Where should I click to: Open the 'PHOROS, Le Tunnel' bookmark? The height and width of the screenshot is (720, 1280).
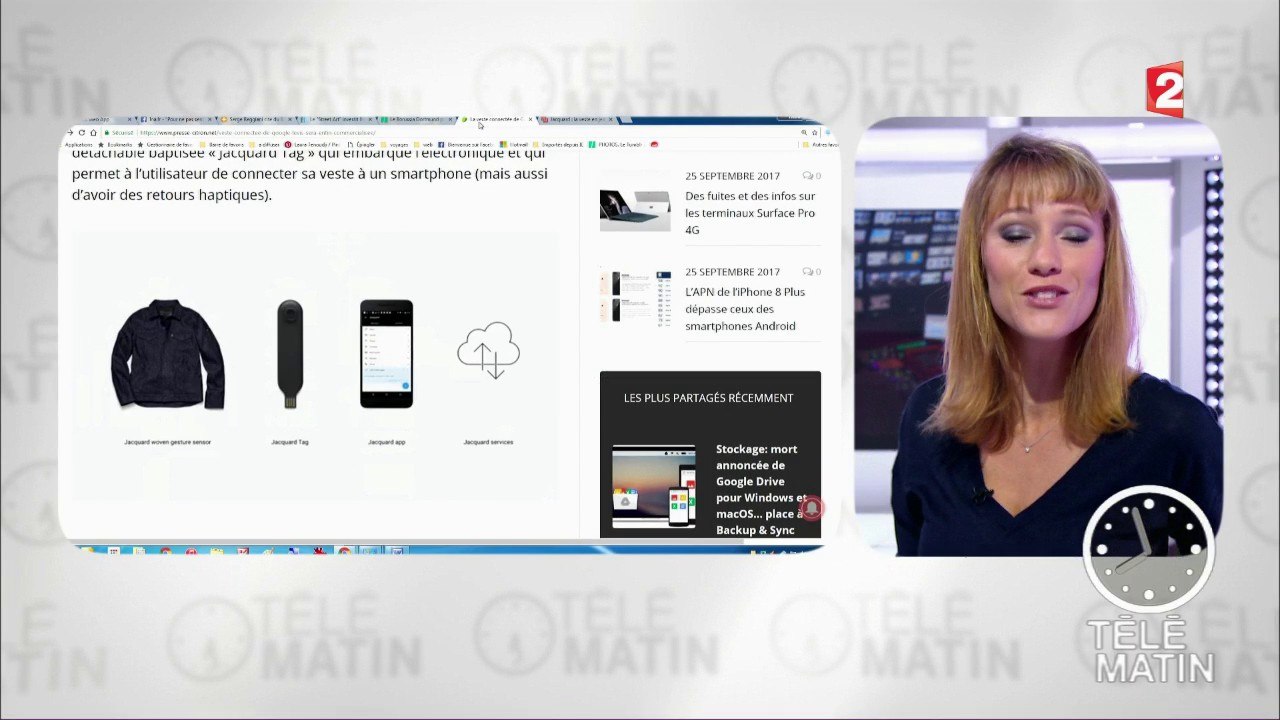(x=615, y=144)
